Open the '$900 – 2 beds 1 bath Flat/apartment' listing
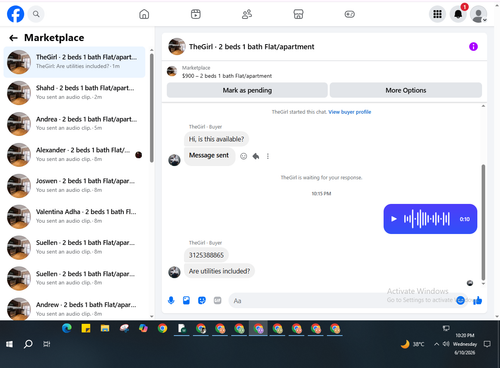The width and height of the screenshot is (500, 368). pos(227,76)
